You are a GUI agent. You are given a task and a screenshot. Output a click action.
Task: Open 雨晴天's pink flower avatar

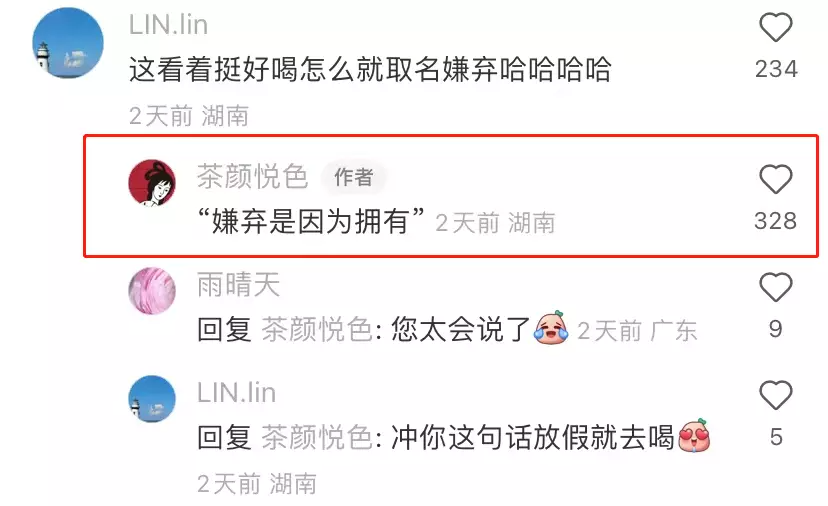point(152,291)
